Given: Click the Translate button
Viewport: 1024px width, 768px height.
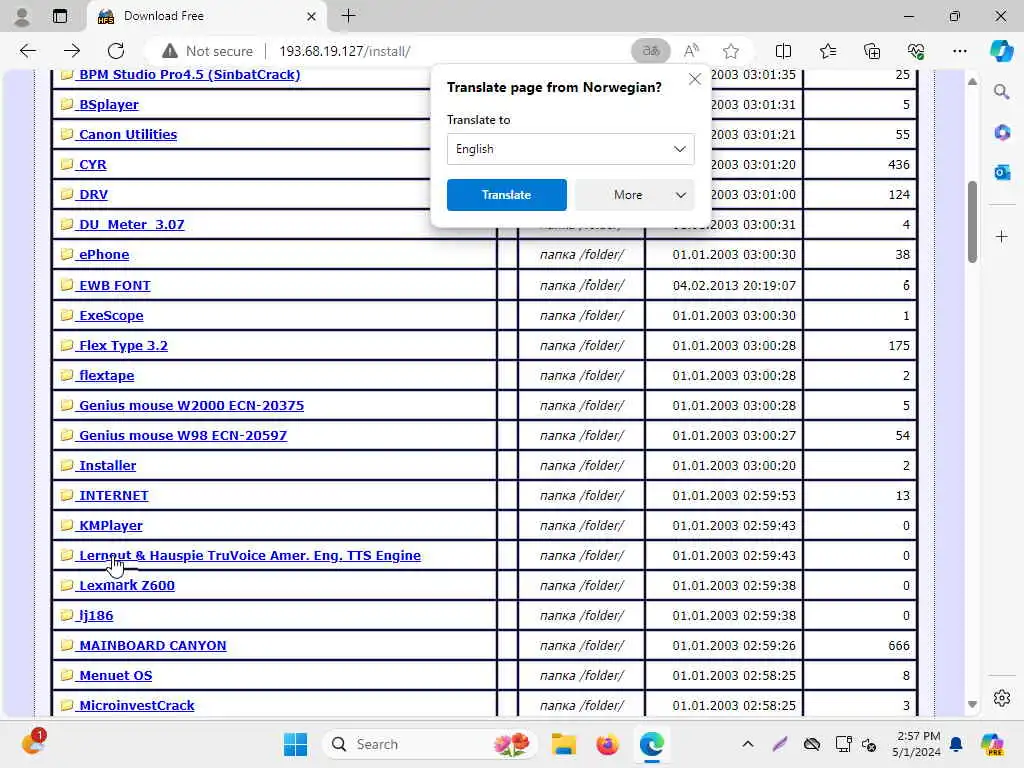Looking at the screenshot, I should coord(506,195).
